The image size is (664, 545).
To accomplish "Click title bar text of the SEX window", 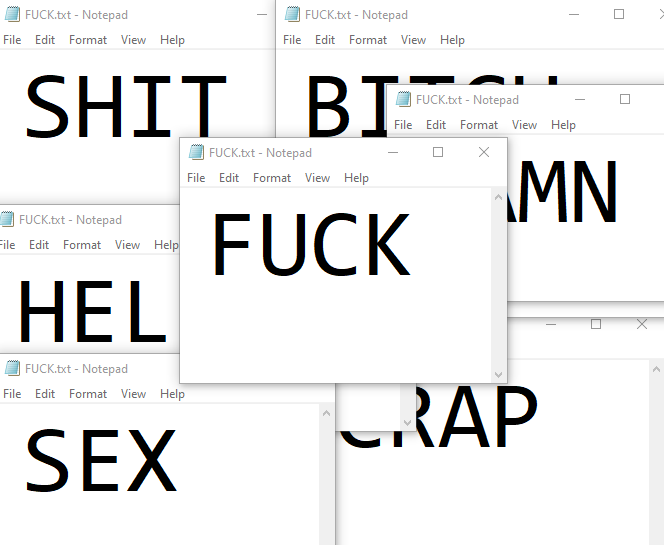I will [76, 369].
